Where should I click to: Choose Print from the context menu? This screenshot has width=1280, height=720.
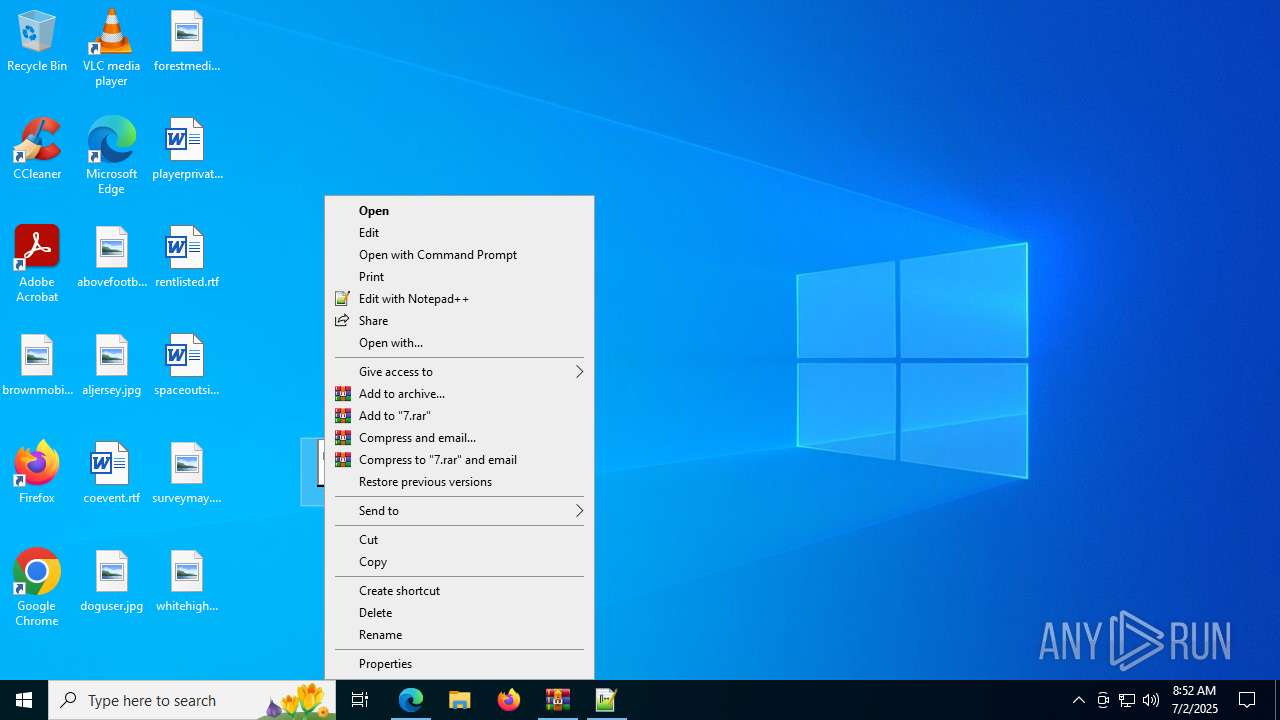[x=459, y=277]
